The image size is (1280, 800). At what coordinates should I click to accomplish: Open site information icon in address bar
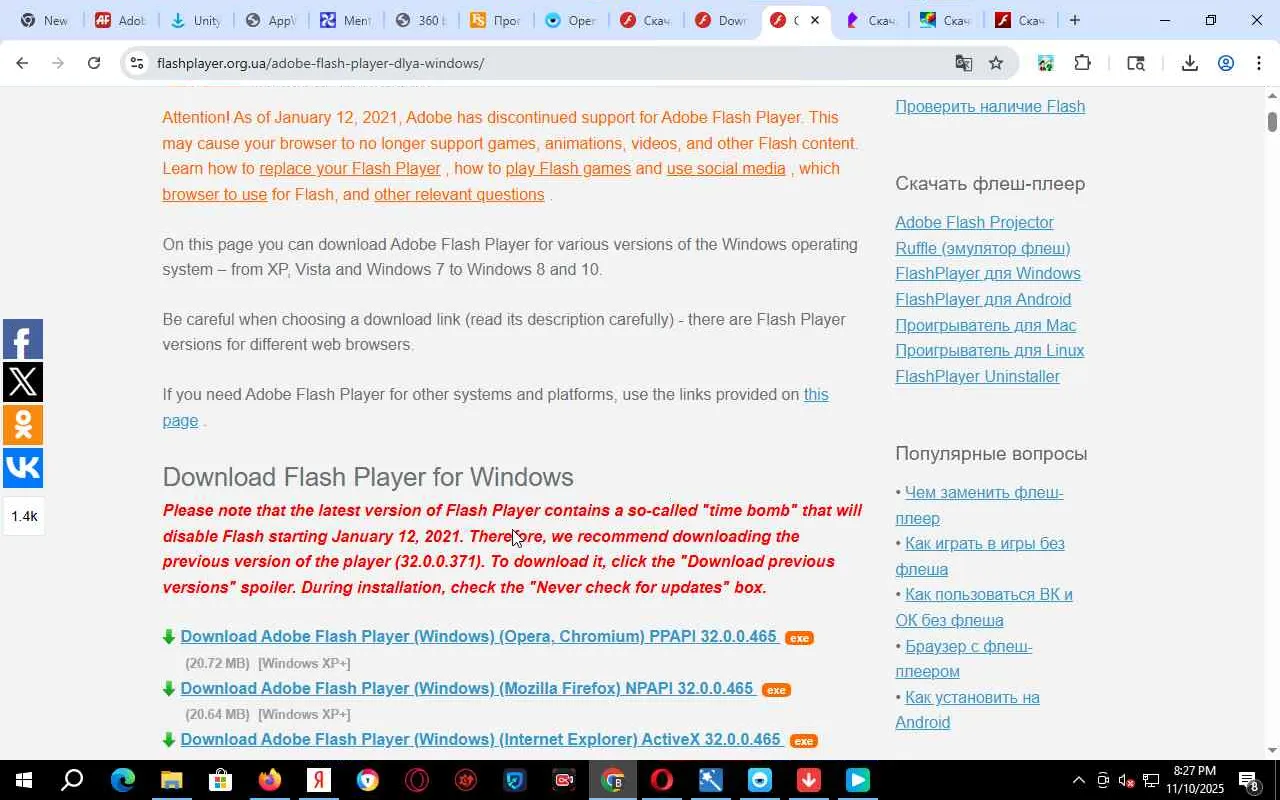pyautogui.click(x=137, y=63)
